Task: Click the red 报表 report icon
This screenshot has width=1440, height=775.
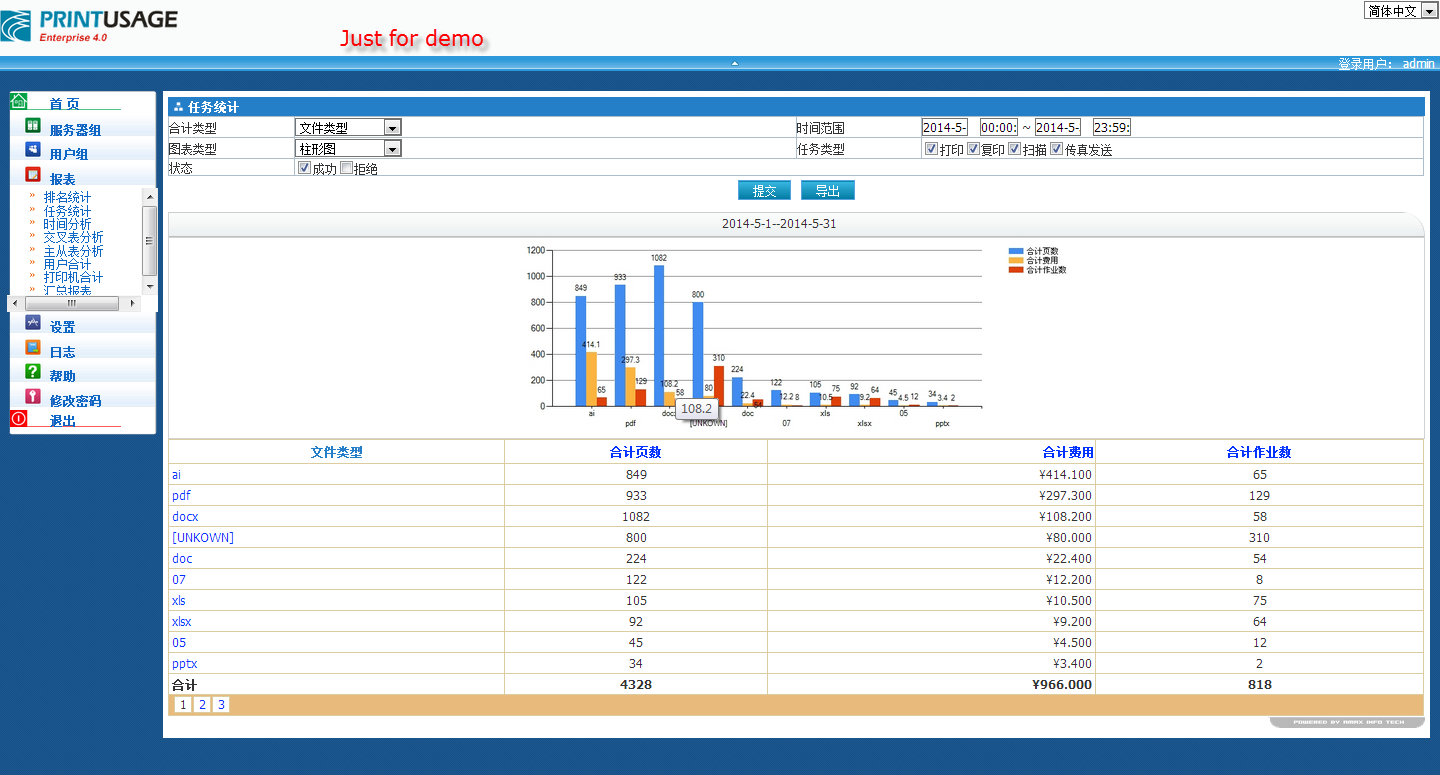Action: click(33, 175)
